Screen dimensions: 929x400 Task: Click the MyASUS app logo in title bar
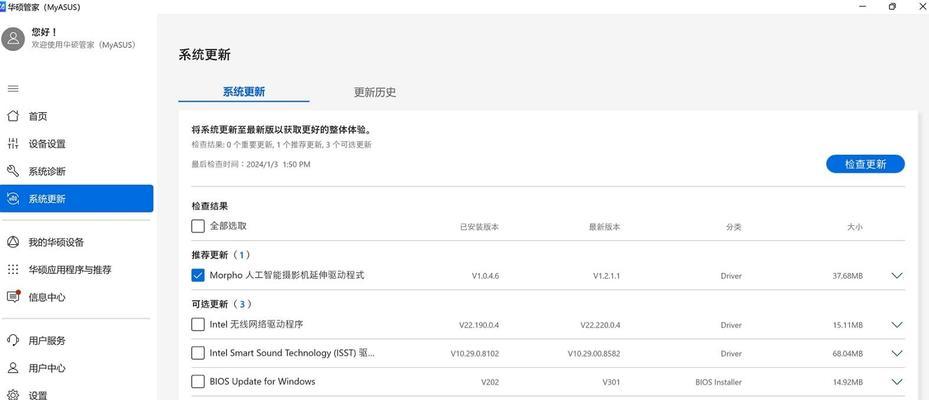pyautogui.click(x=2, y=7)
